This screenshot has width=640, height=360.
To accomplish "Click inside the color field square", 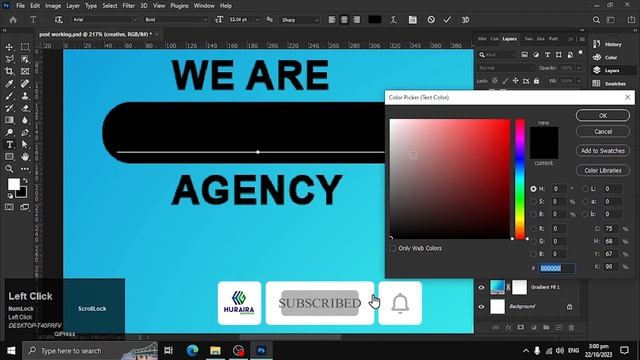I will [450, 179].
